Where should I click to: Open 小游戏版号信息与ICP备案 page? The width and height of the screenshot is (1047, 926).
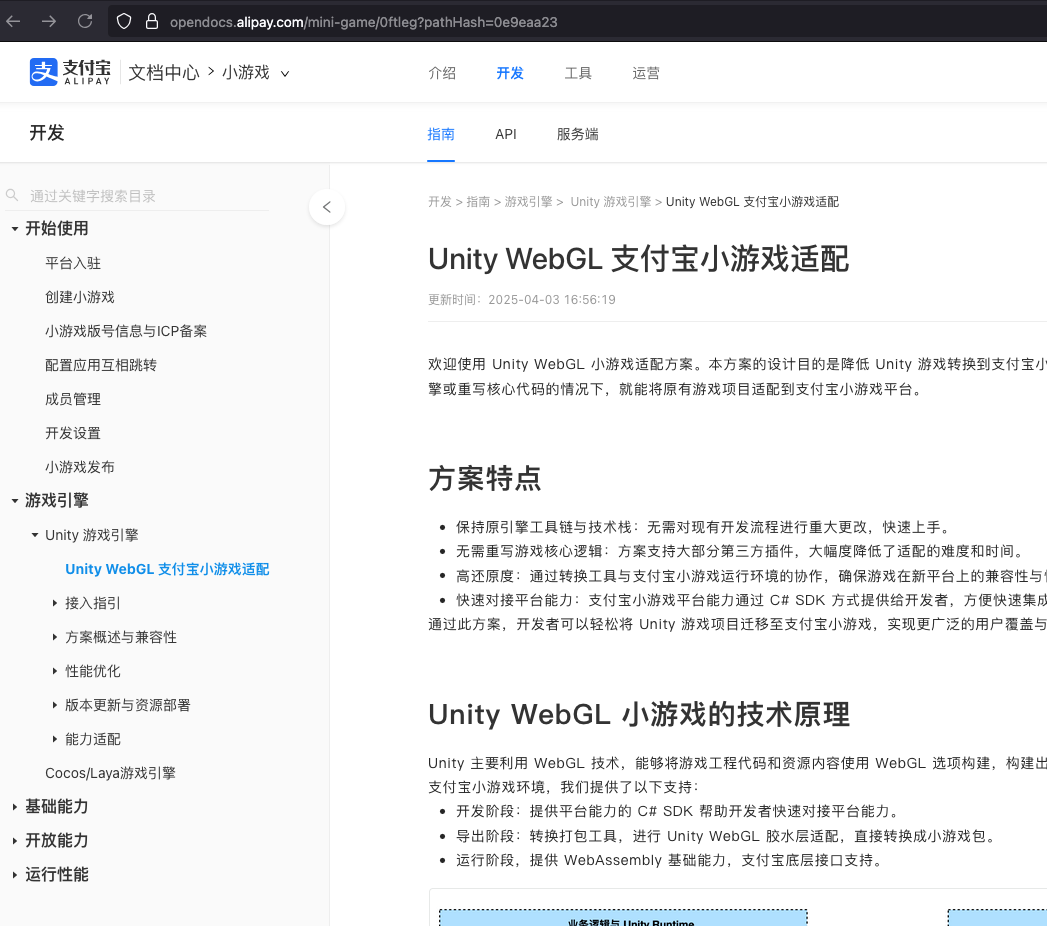tap(126, 331)
